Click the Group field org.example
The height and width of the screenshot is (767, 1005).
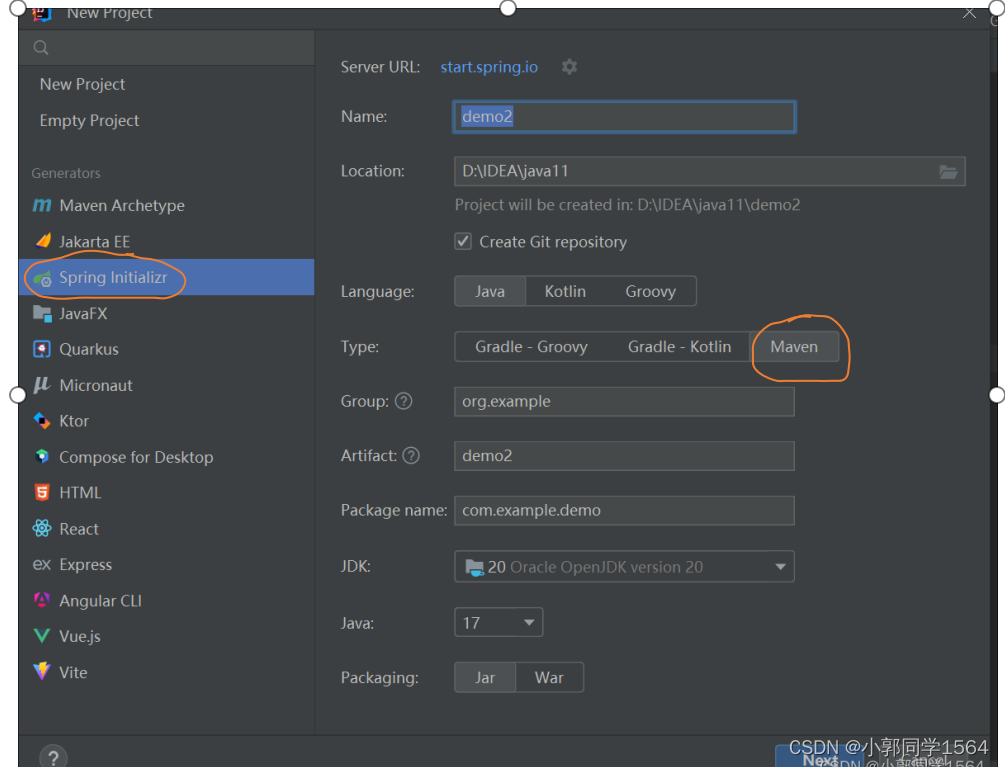624,401
